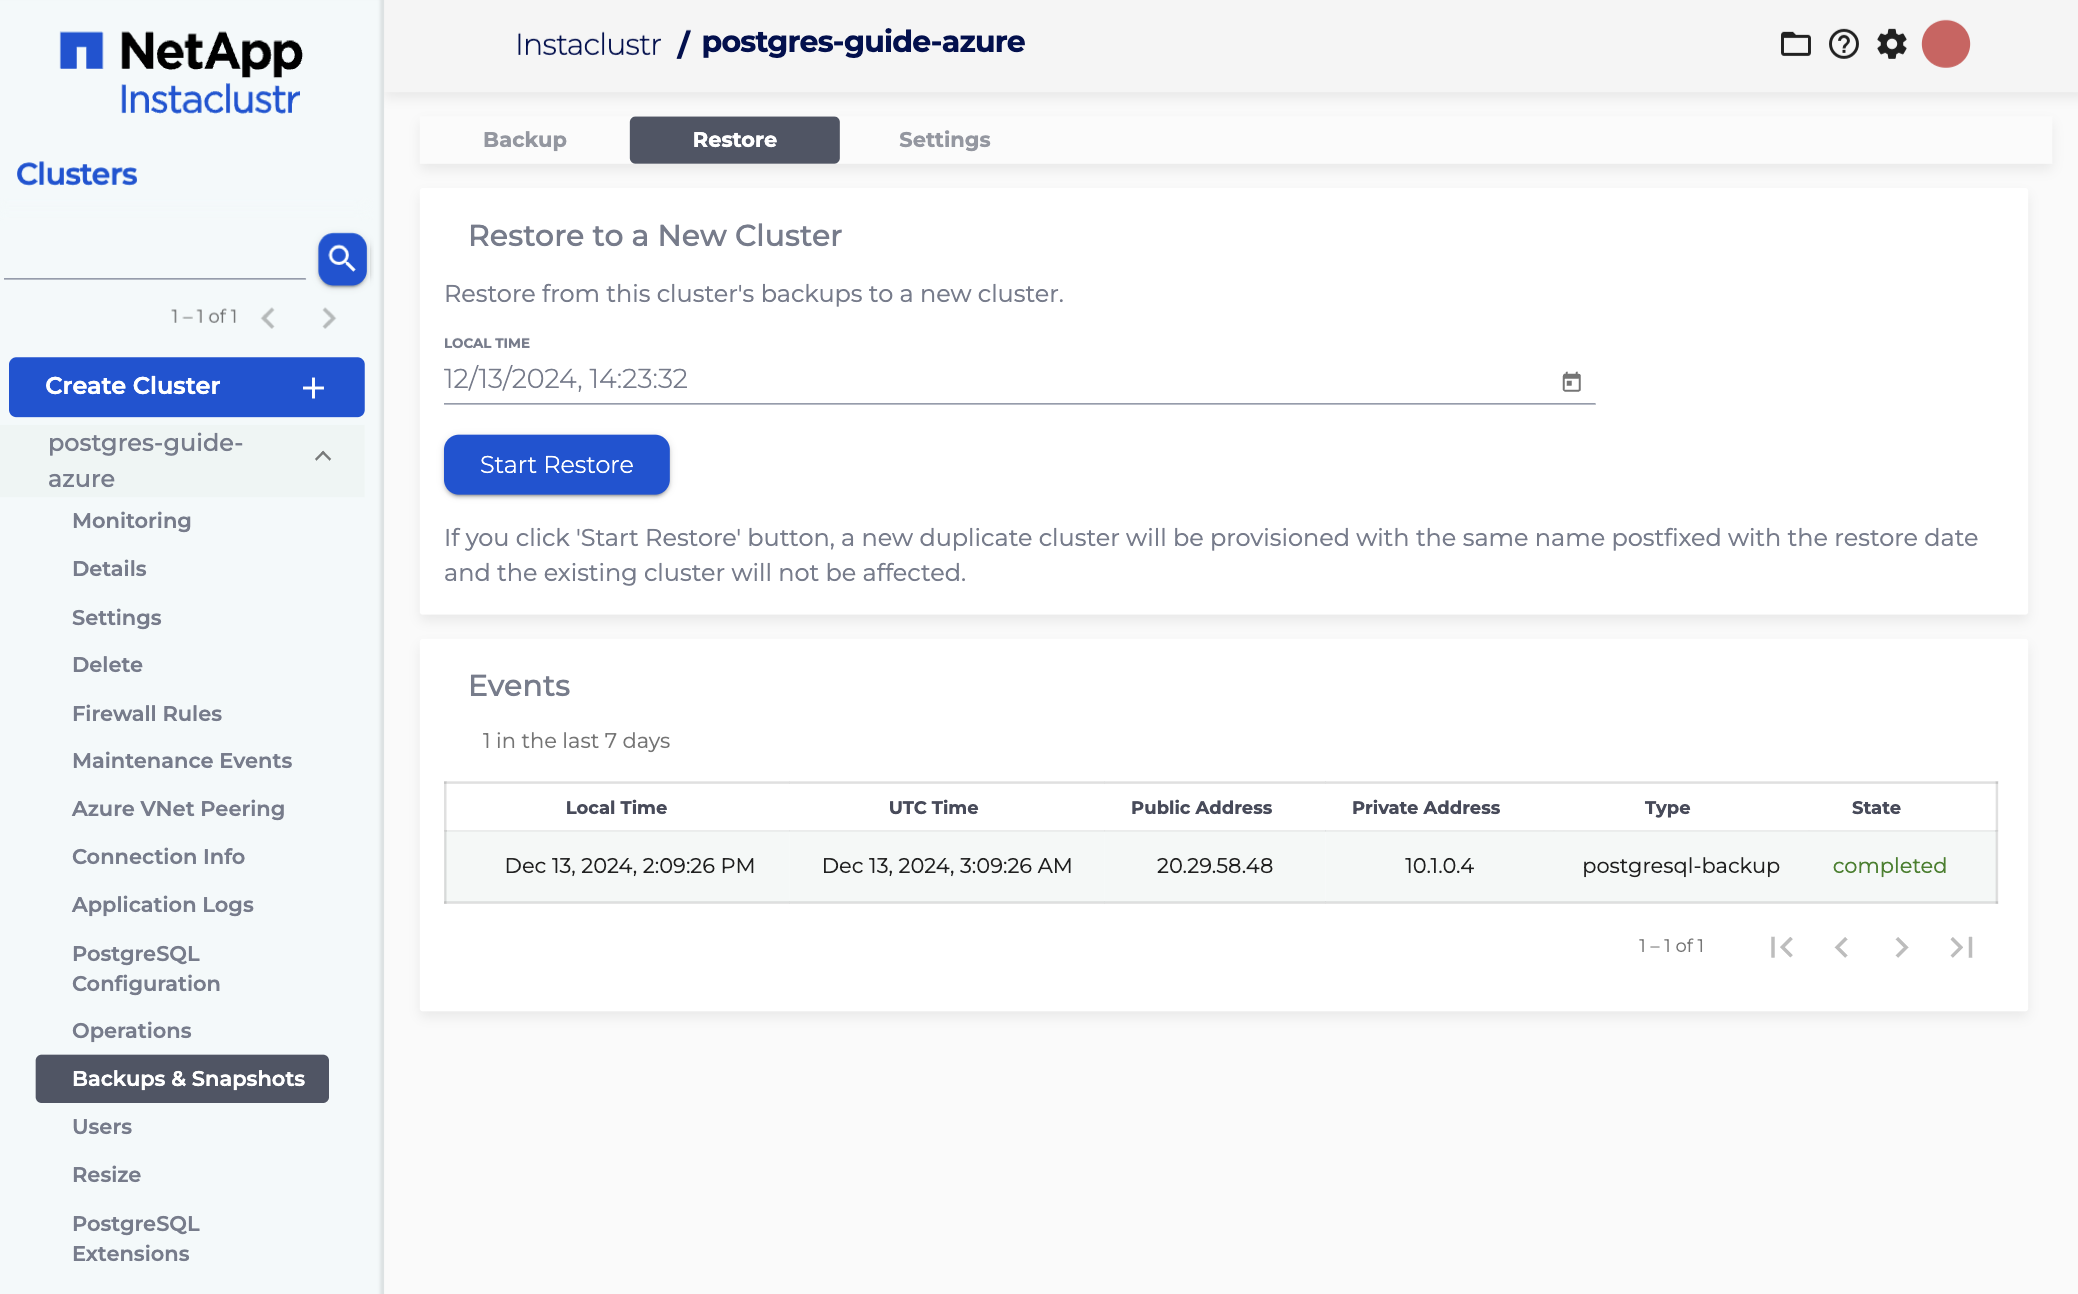Click next page arrow in events table
This screenshot has height=1294, width=2078.
pyautogui.click(x=1901, y=947)
